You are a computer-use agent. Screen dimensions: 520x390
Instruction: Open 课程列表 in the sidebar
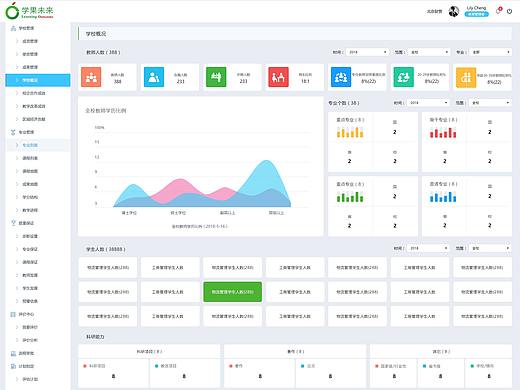(30, 158)
